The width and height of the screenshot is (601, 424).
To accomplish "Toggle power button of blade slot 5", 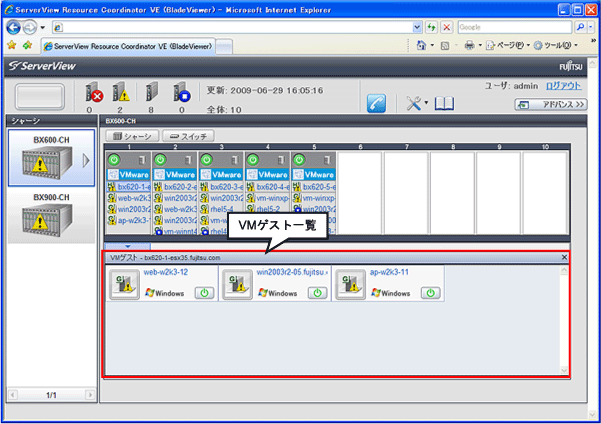I will (x=299, y=159).
